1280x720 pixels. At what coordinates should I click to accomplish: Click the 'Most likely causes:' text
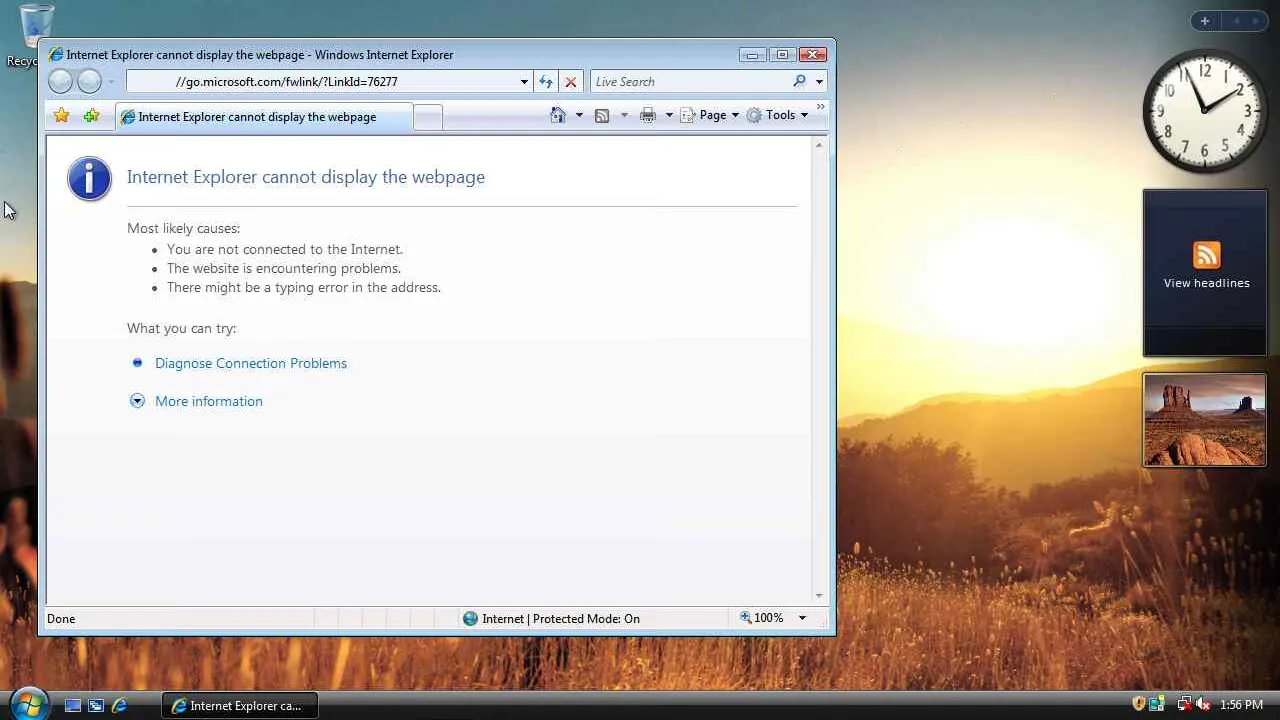pos(183,228)
